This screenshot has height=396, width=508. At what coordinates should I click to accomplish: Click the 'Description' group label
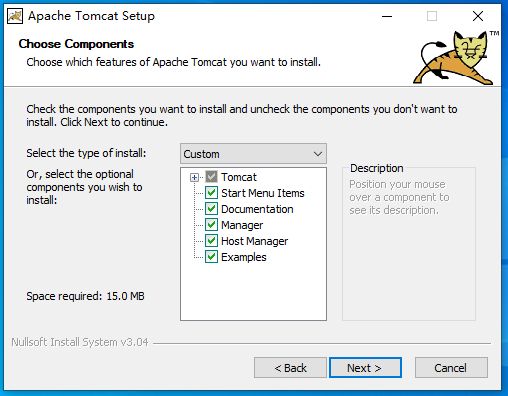(x=377, y=168)
